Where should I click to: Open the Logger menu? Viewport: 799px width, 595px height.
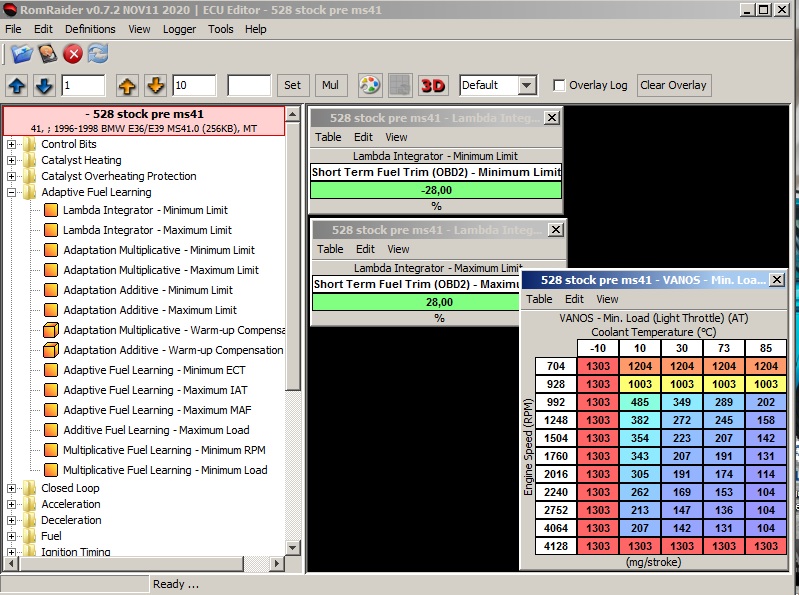pos(179,29)
